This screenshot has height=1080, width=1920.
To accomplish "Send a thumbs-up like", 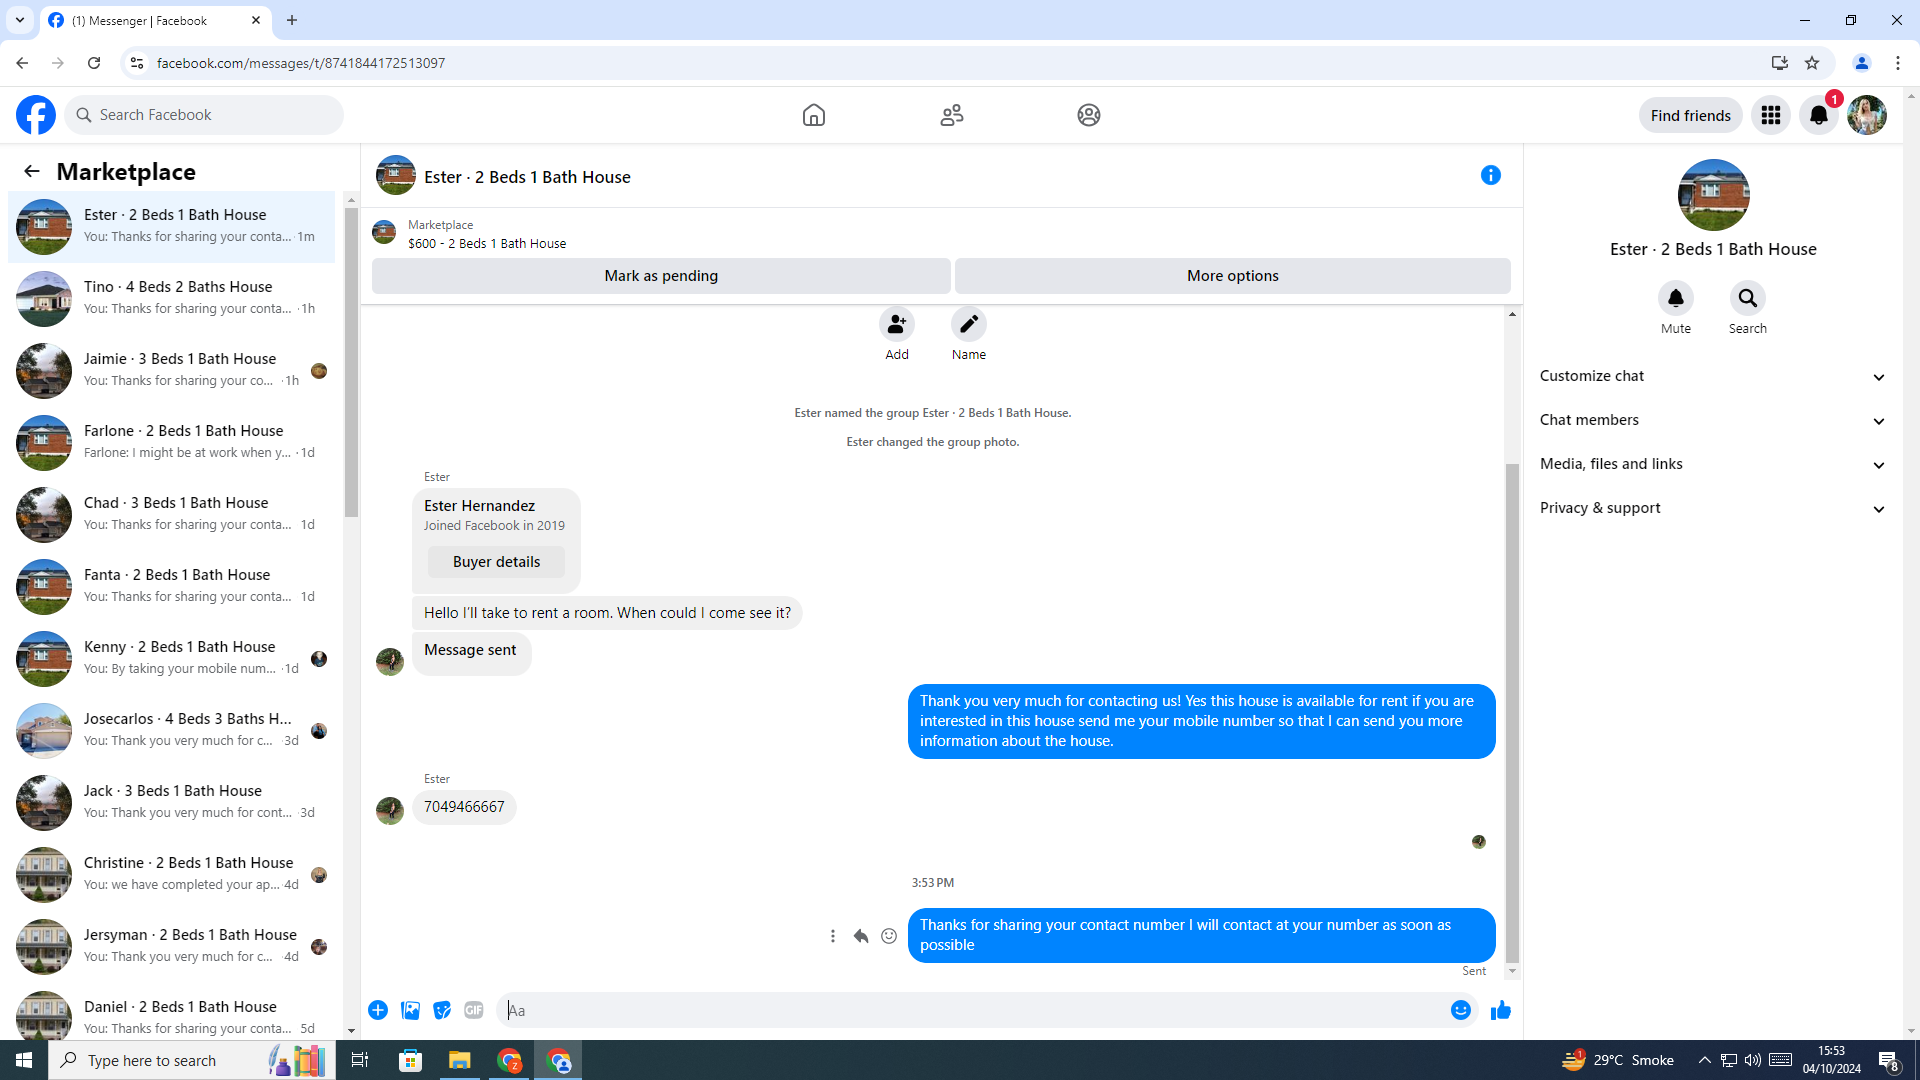I will click(1501, 1010).
